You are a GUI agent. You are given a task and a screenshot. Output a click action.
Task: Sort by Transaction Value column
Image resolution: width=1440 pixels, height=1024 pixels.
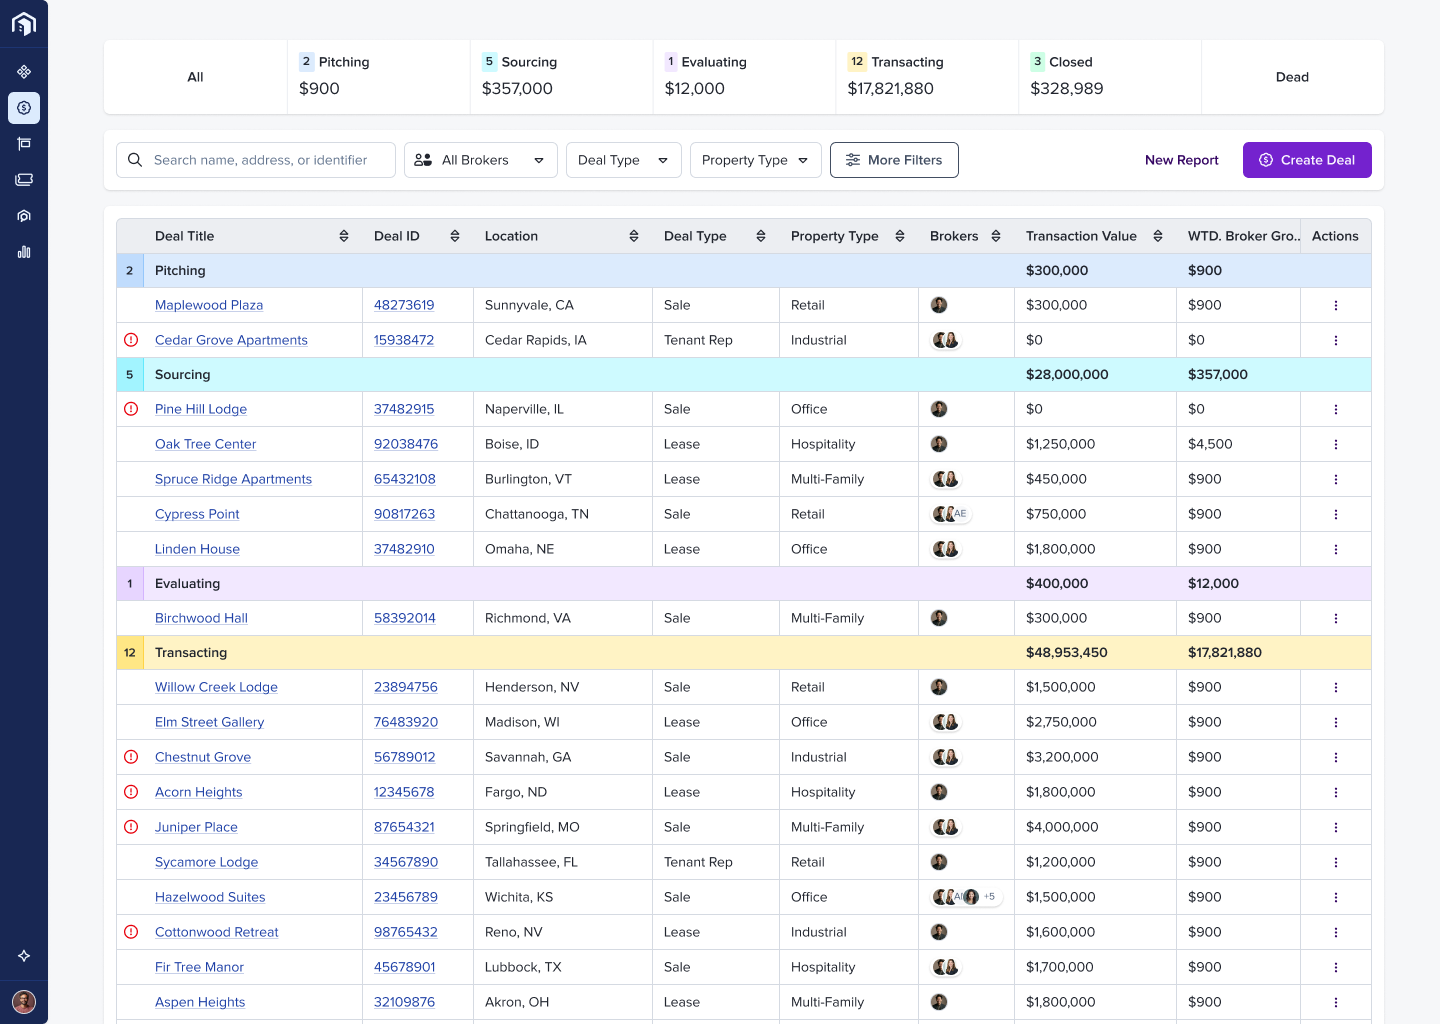(1158, 236)
